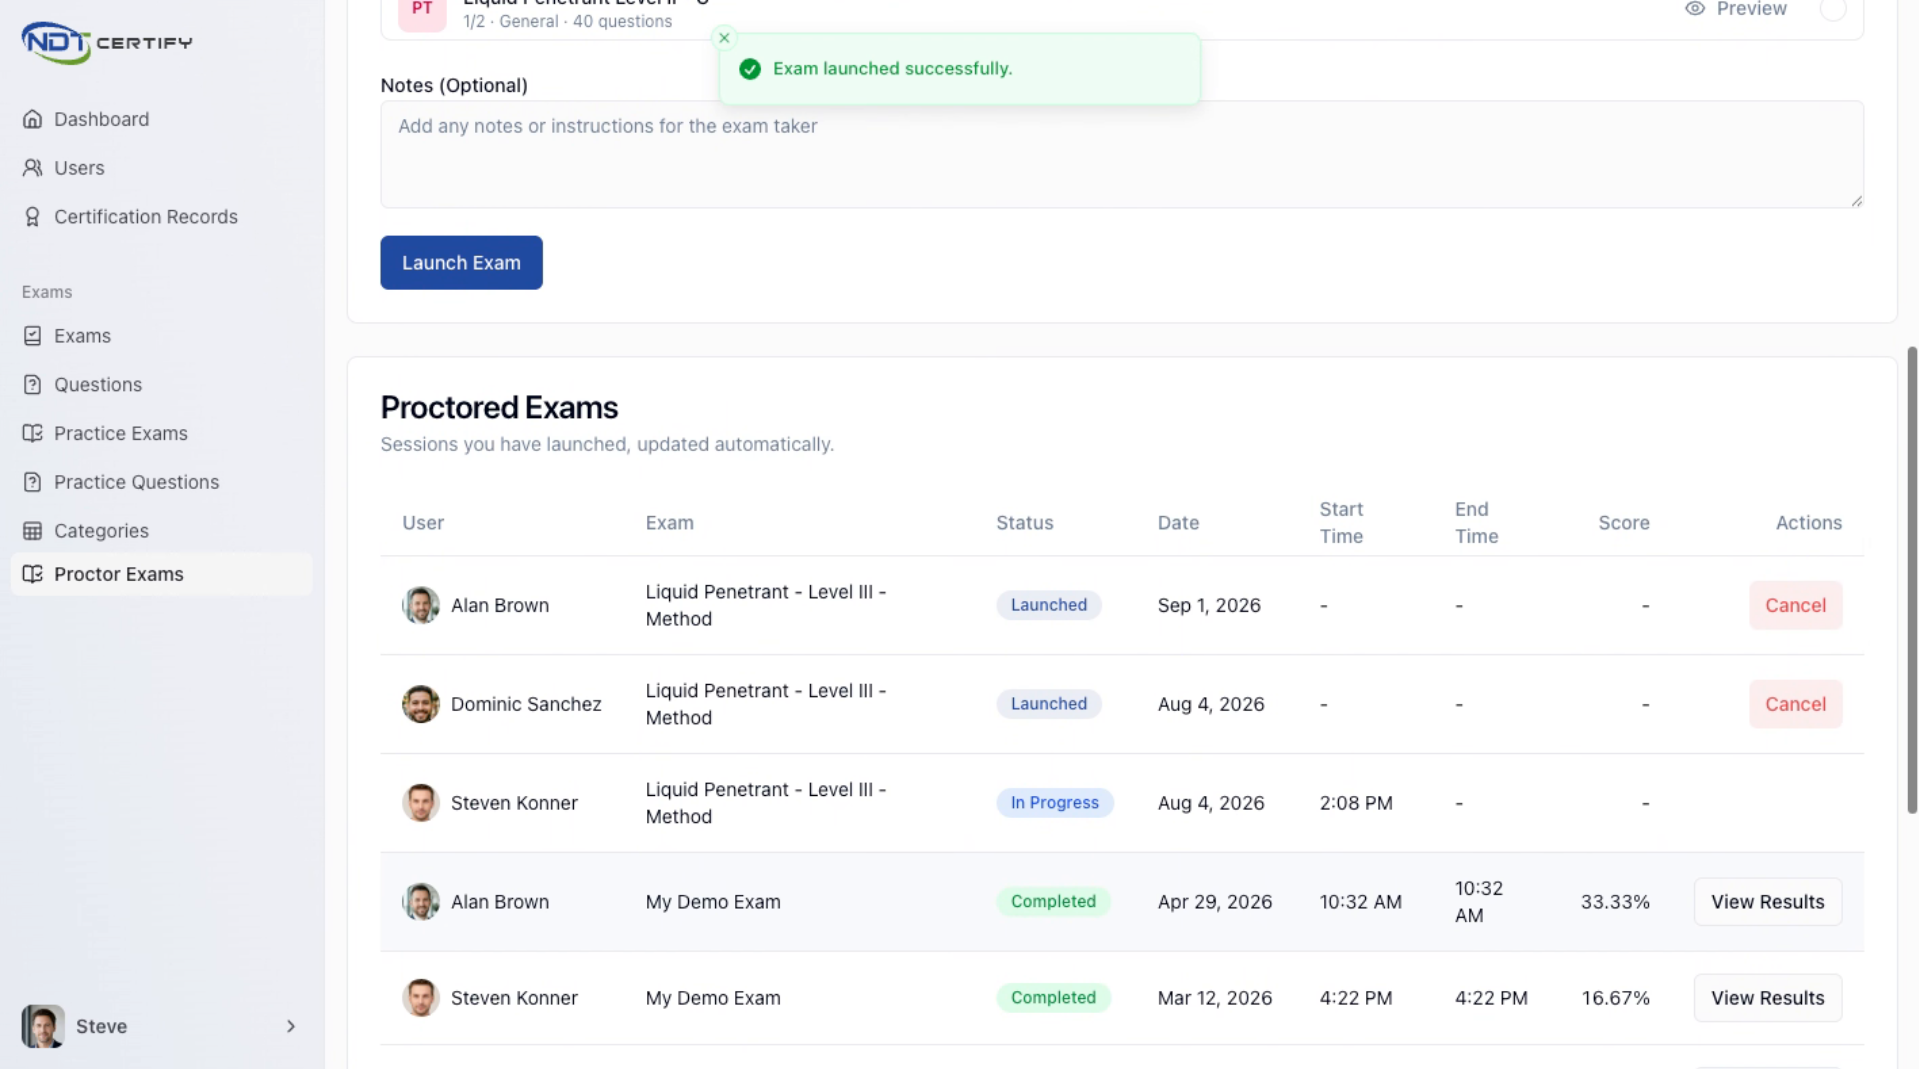
Task: Click the notes textarea resize handle
Action: [x=1856, y=201]
